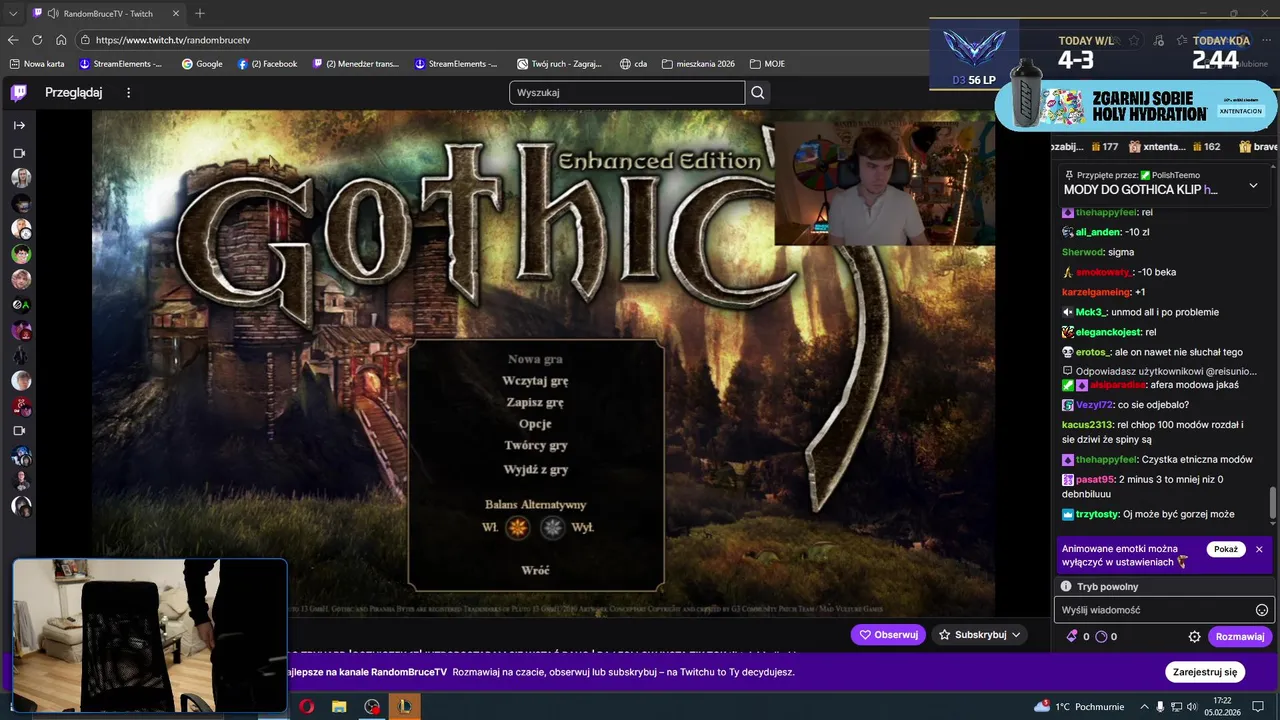1280x720 pixels.
Task: Click the camera icon at sidebar top
Action: [19, 153]
